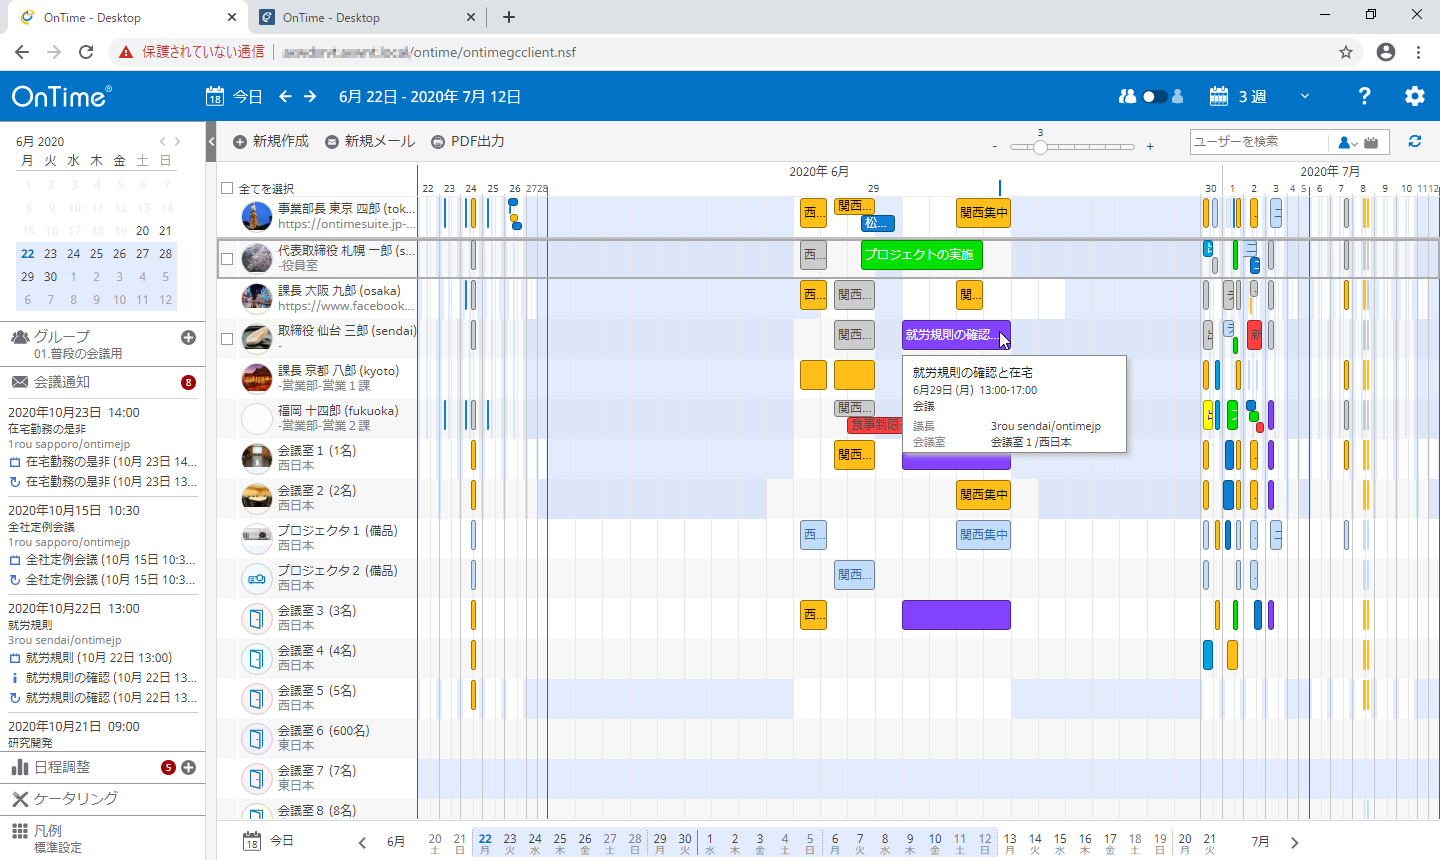1440x860 pixels.
Task: Click the 会議室 3 door icon
Action: [x=257, y=618]
